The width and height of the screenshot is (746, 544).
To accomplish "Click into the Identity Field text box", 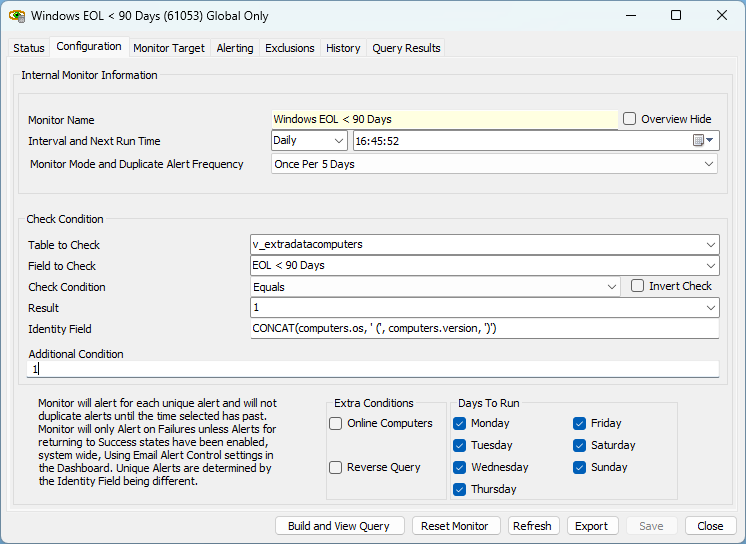I will click(484, 329).
